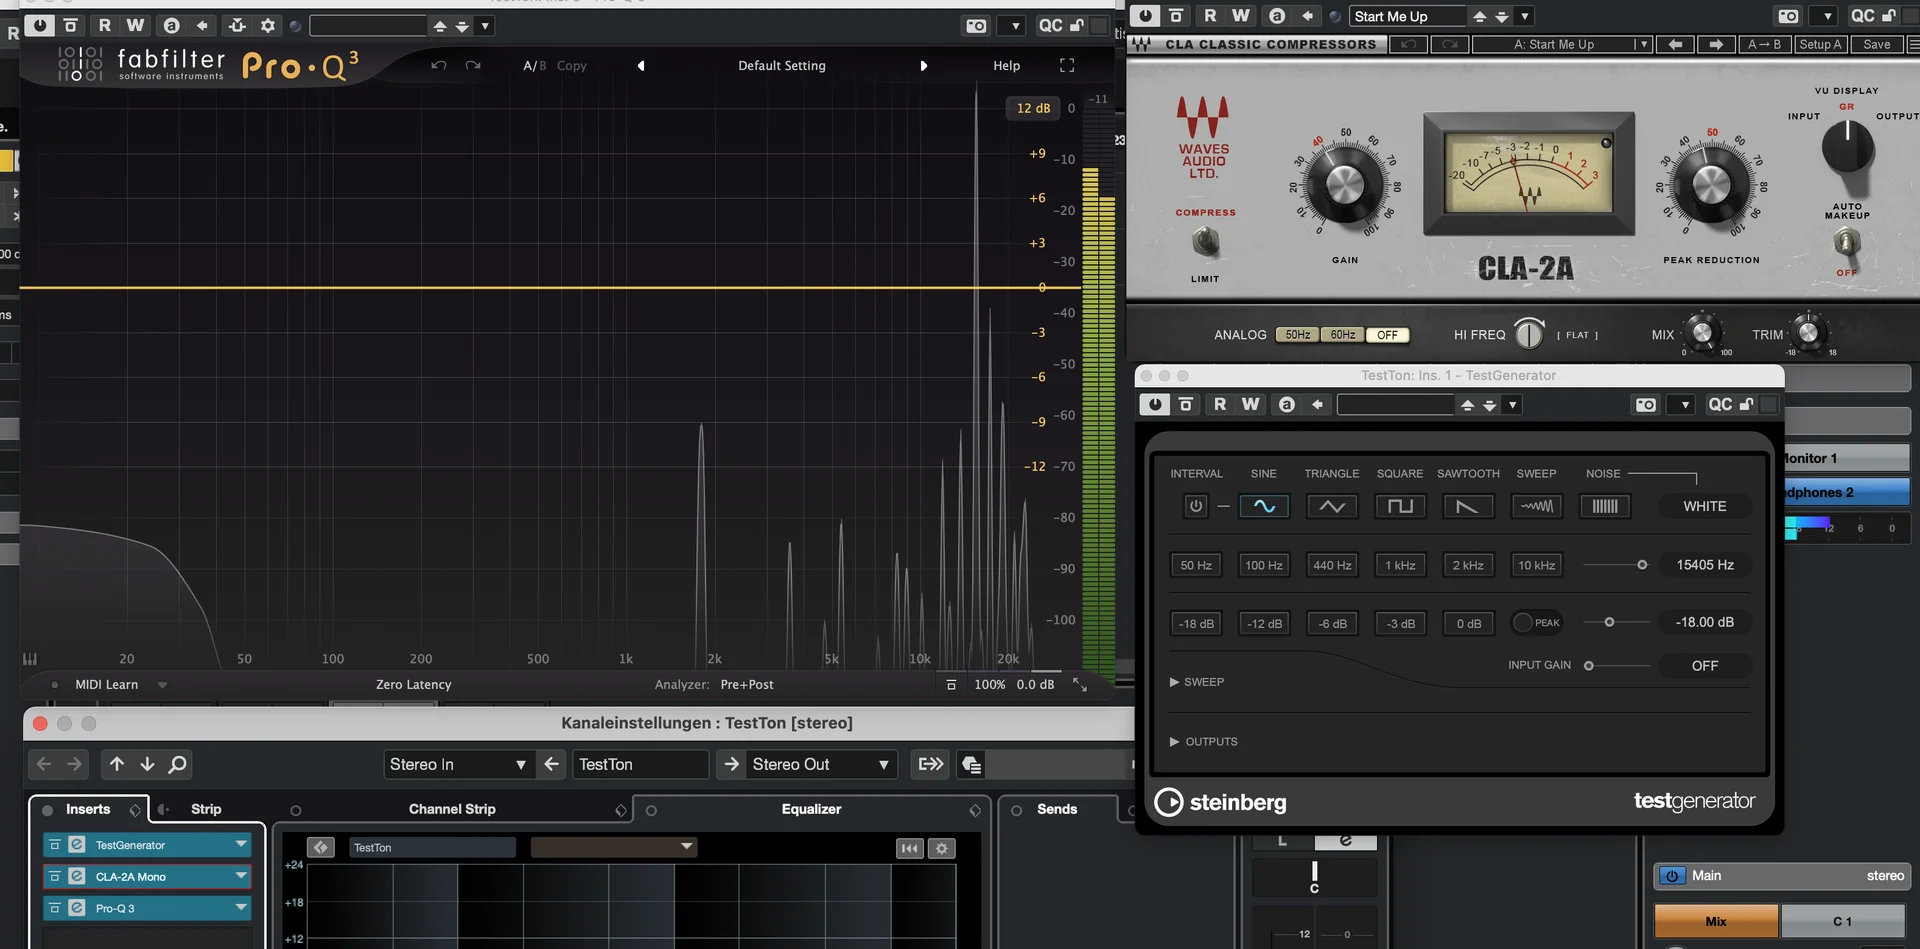Image resolution: width=1920 pixels, height=949 pixels.
Task: Click the QC lock icon above CLA-2A
Action: pyautogui.click(x=1888, y=16)
